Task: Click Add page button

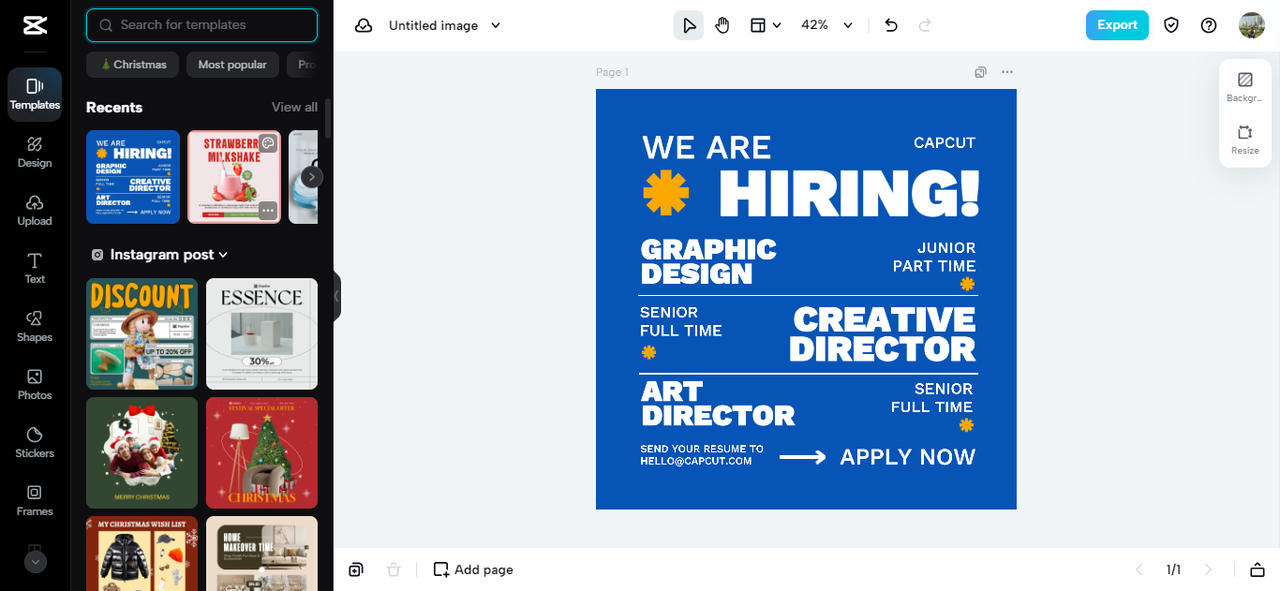Action: tap(473, 570)
